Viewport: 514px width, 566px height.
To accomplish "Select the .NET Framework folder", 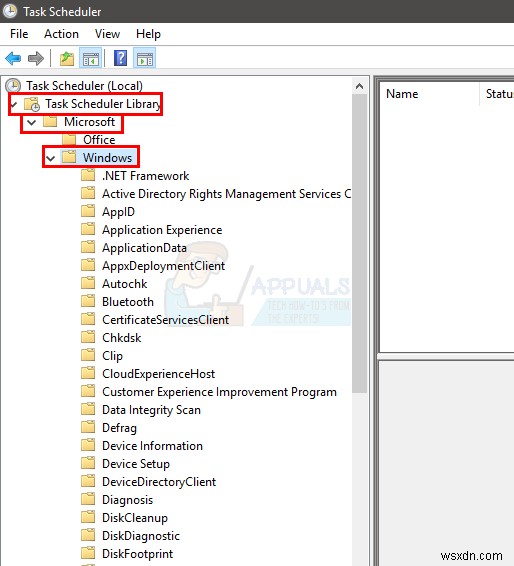I will pos(145,176).
